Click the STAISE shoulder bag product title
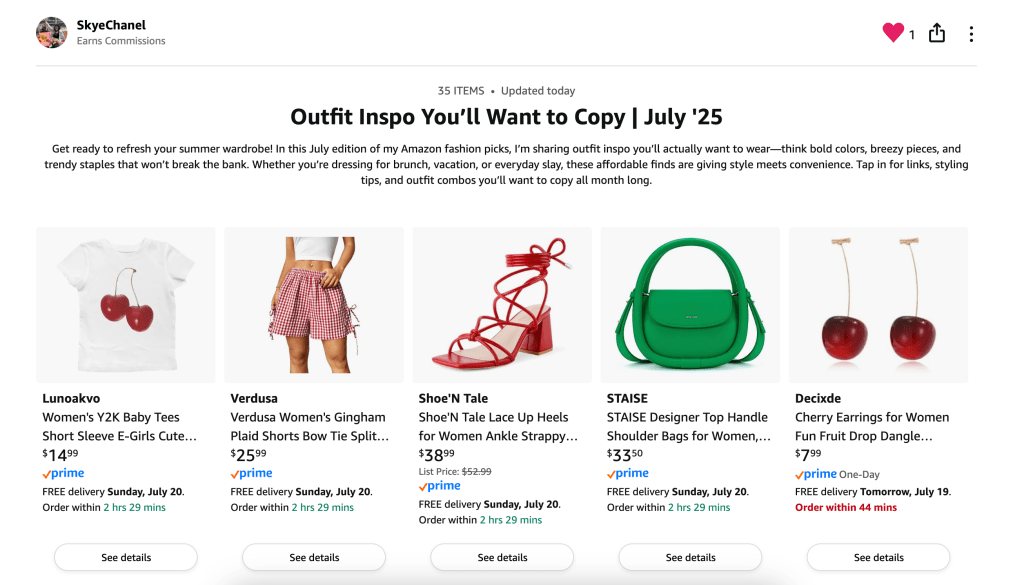 (x=683, y=427)
